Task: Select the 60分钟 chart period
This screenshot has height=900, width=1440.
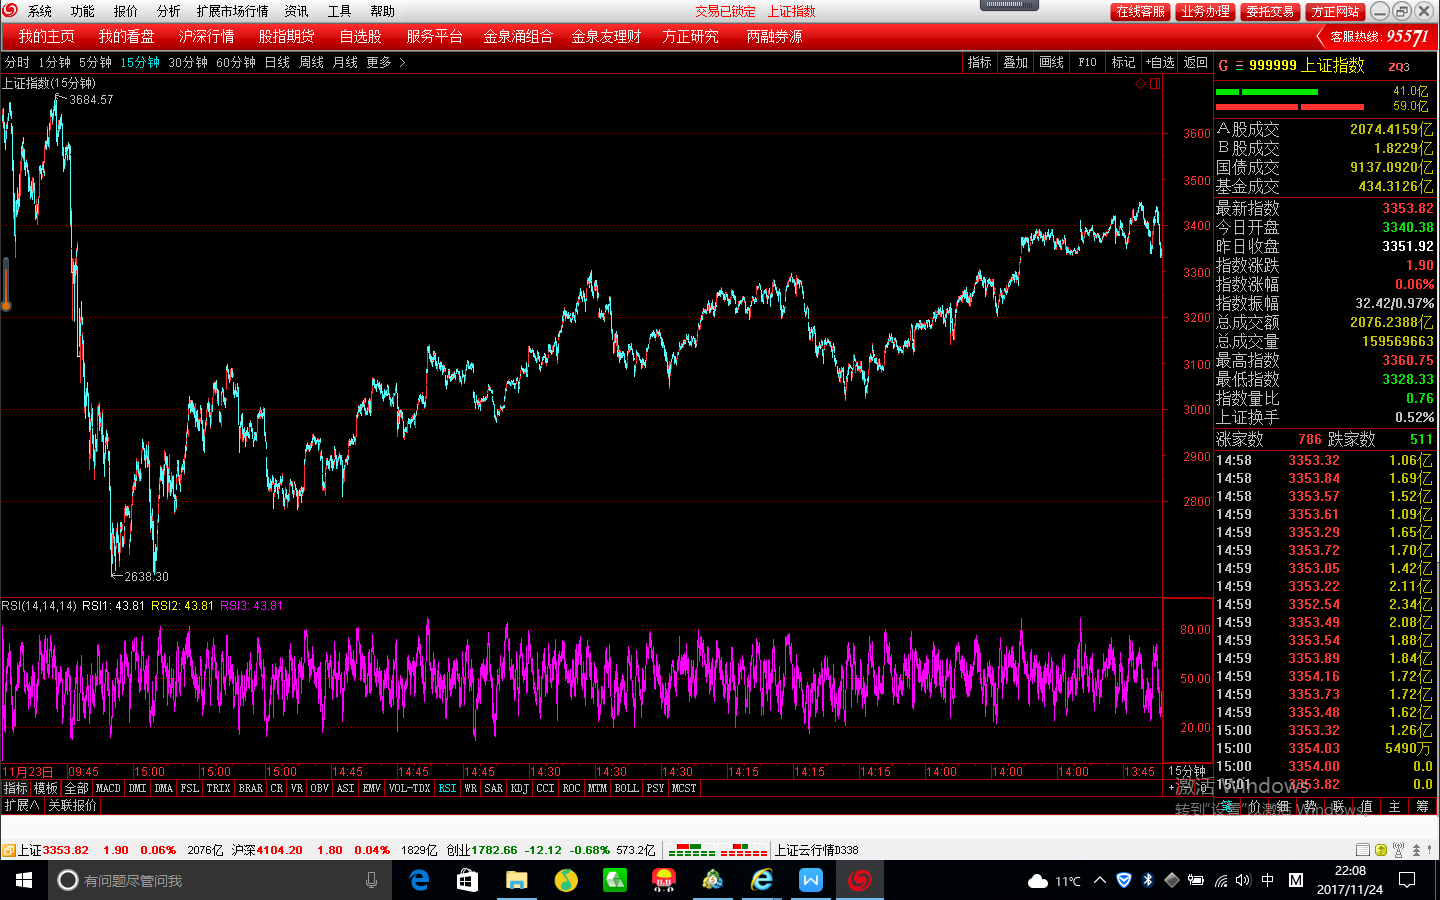Action: coord(236,63)
